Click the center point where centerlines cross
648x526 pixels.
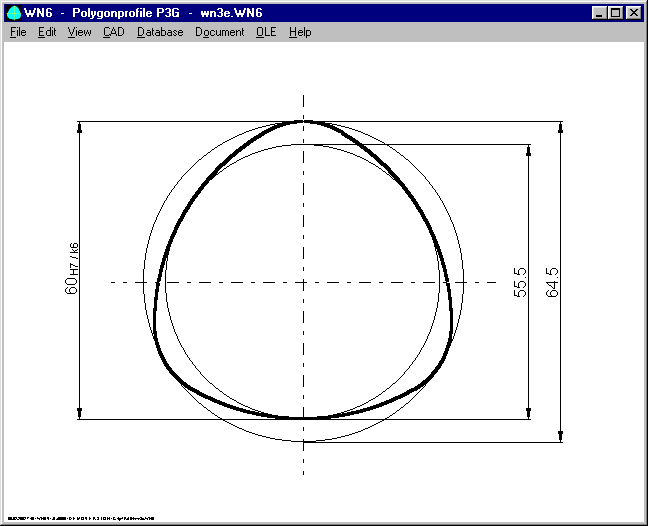(303, 282)
